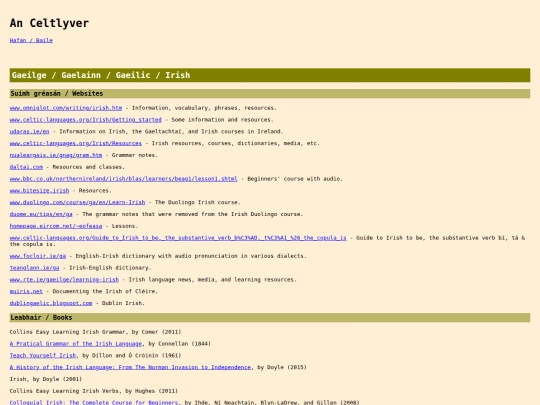540x405 pixels.
Task: Go to muiris.net link
Action: click(26, 291)
